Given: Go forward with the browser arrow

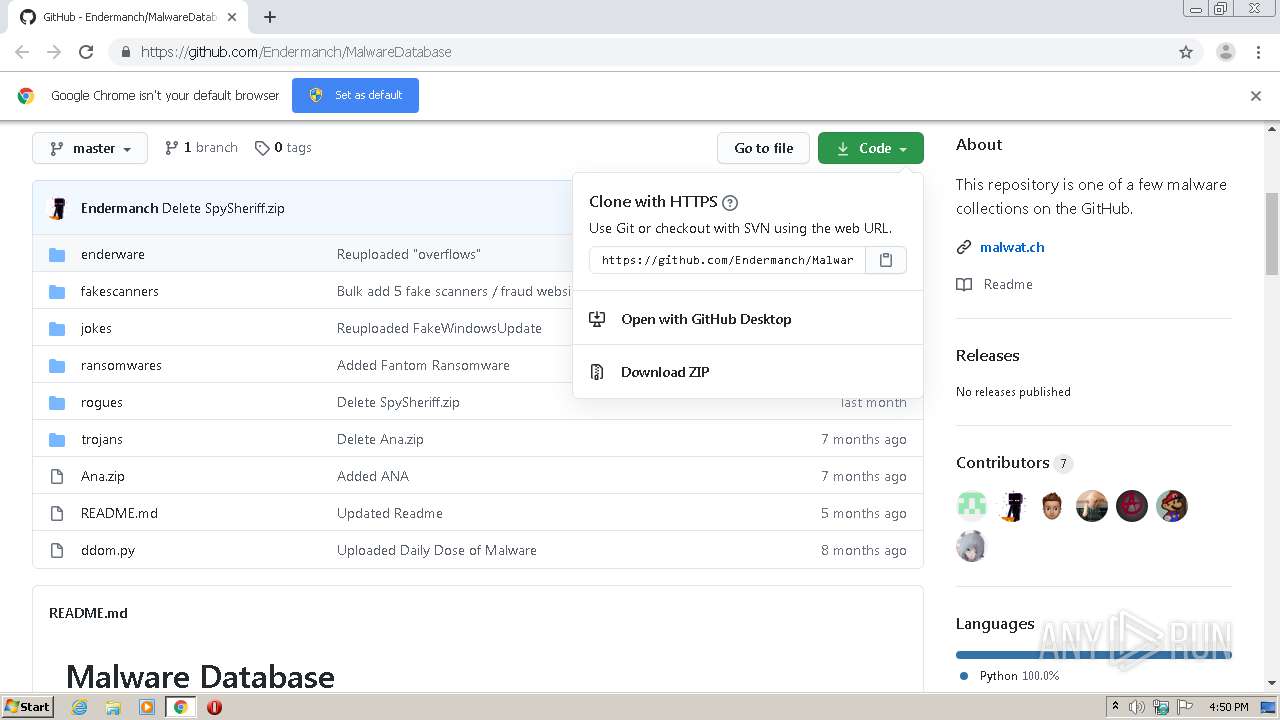Looking at the screenshot, I should point(54,52).
